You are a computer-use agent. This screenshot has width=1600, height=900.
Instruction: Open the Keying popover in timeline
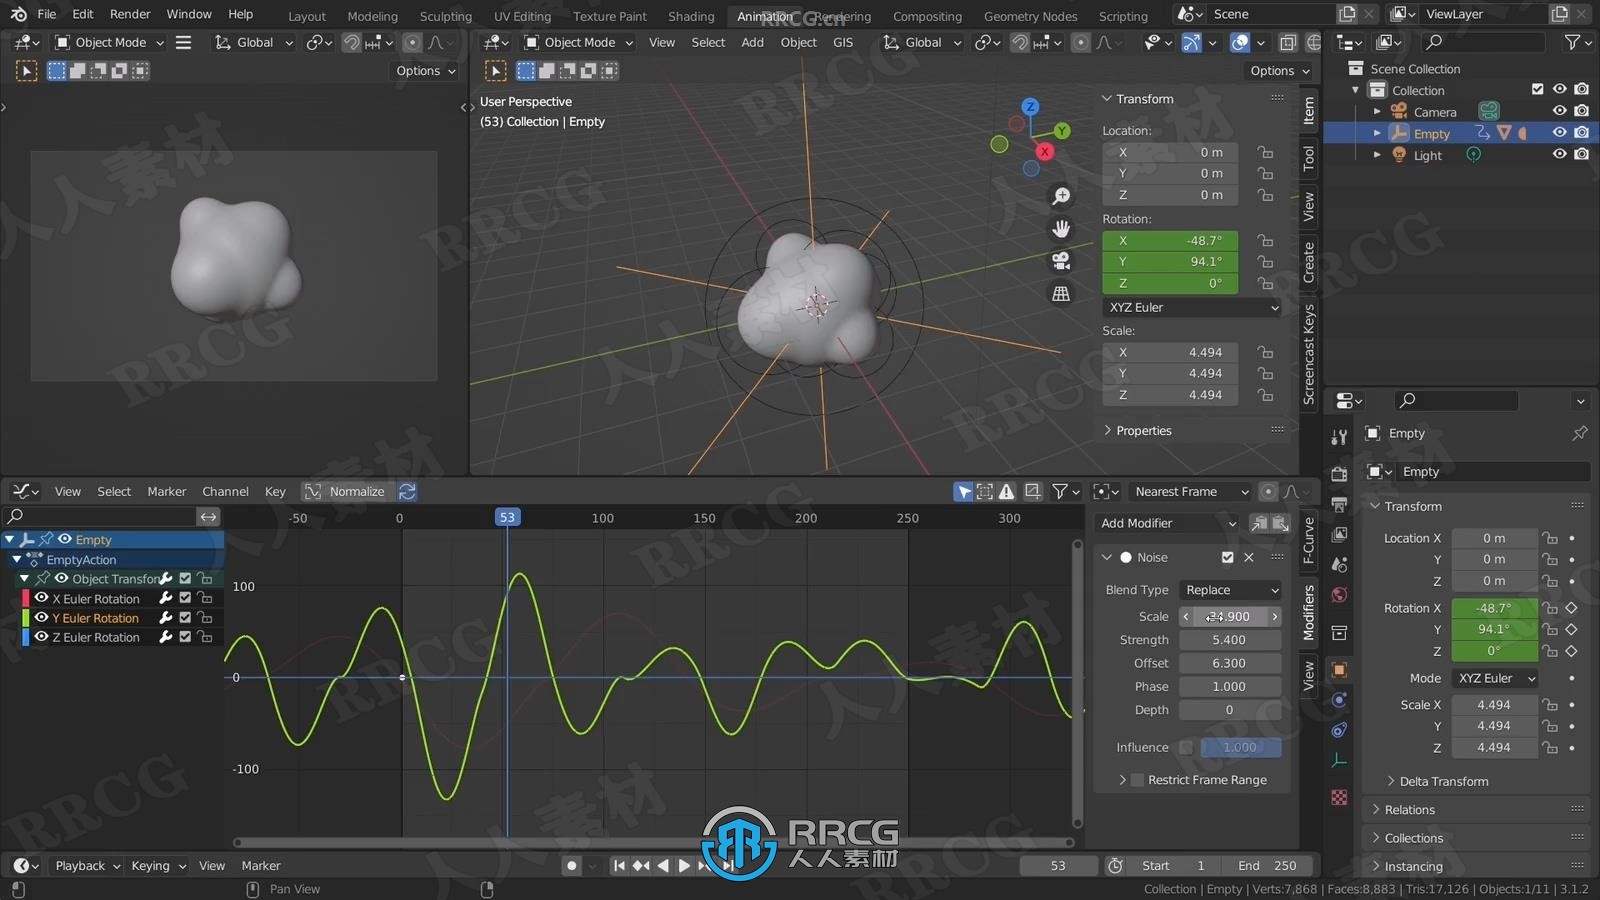click(158, 866)
